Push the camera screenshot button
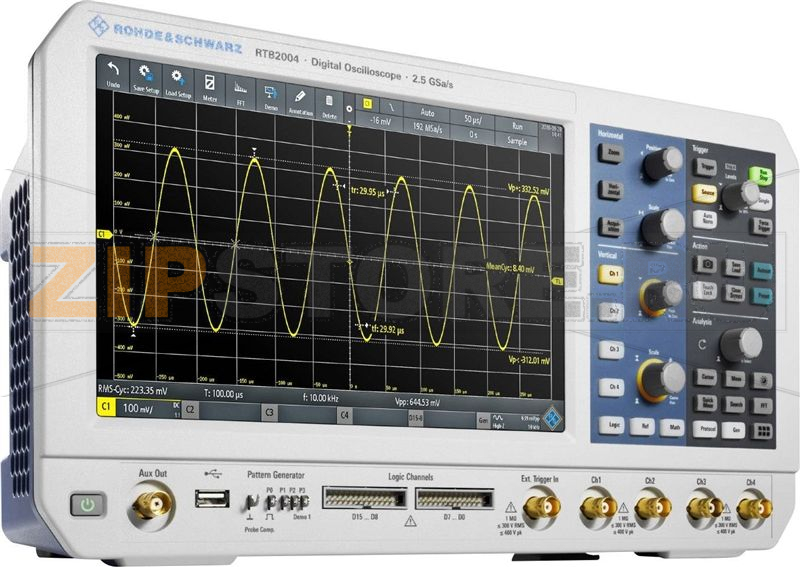Viewport: 800px width, 567px height. 706,265
